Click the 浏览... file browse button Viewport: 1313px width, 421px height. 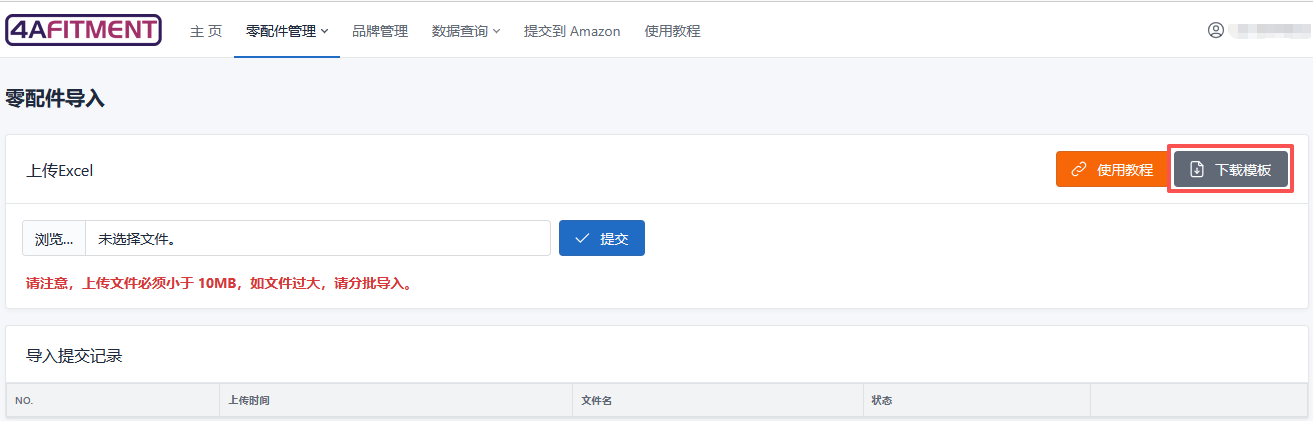tap(54, 239)
